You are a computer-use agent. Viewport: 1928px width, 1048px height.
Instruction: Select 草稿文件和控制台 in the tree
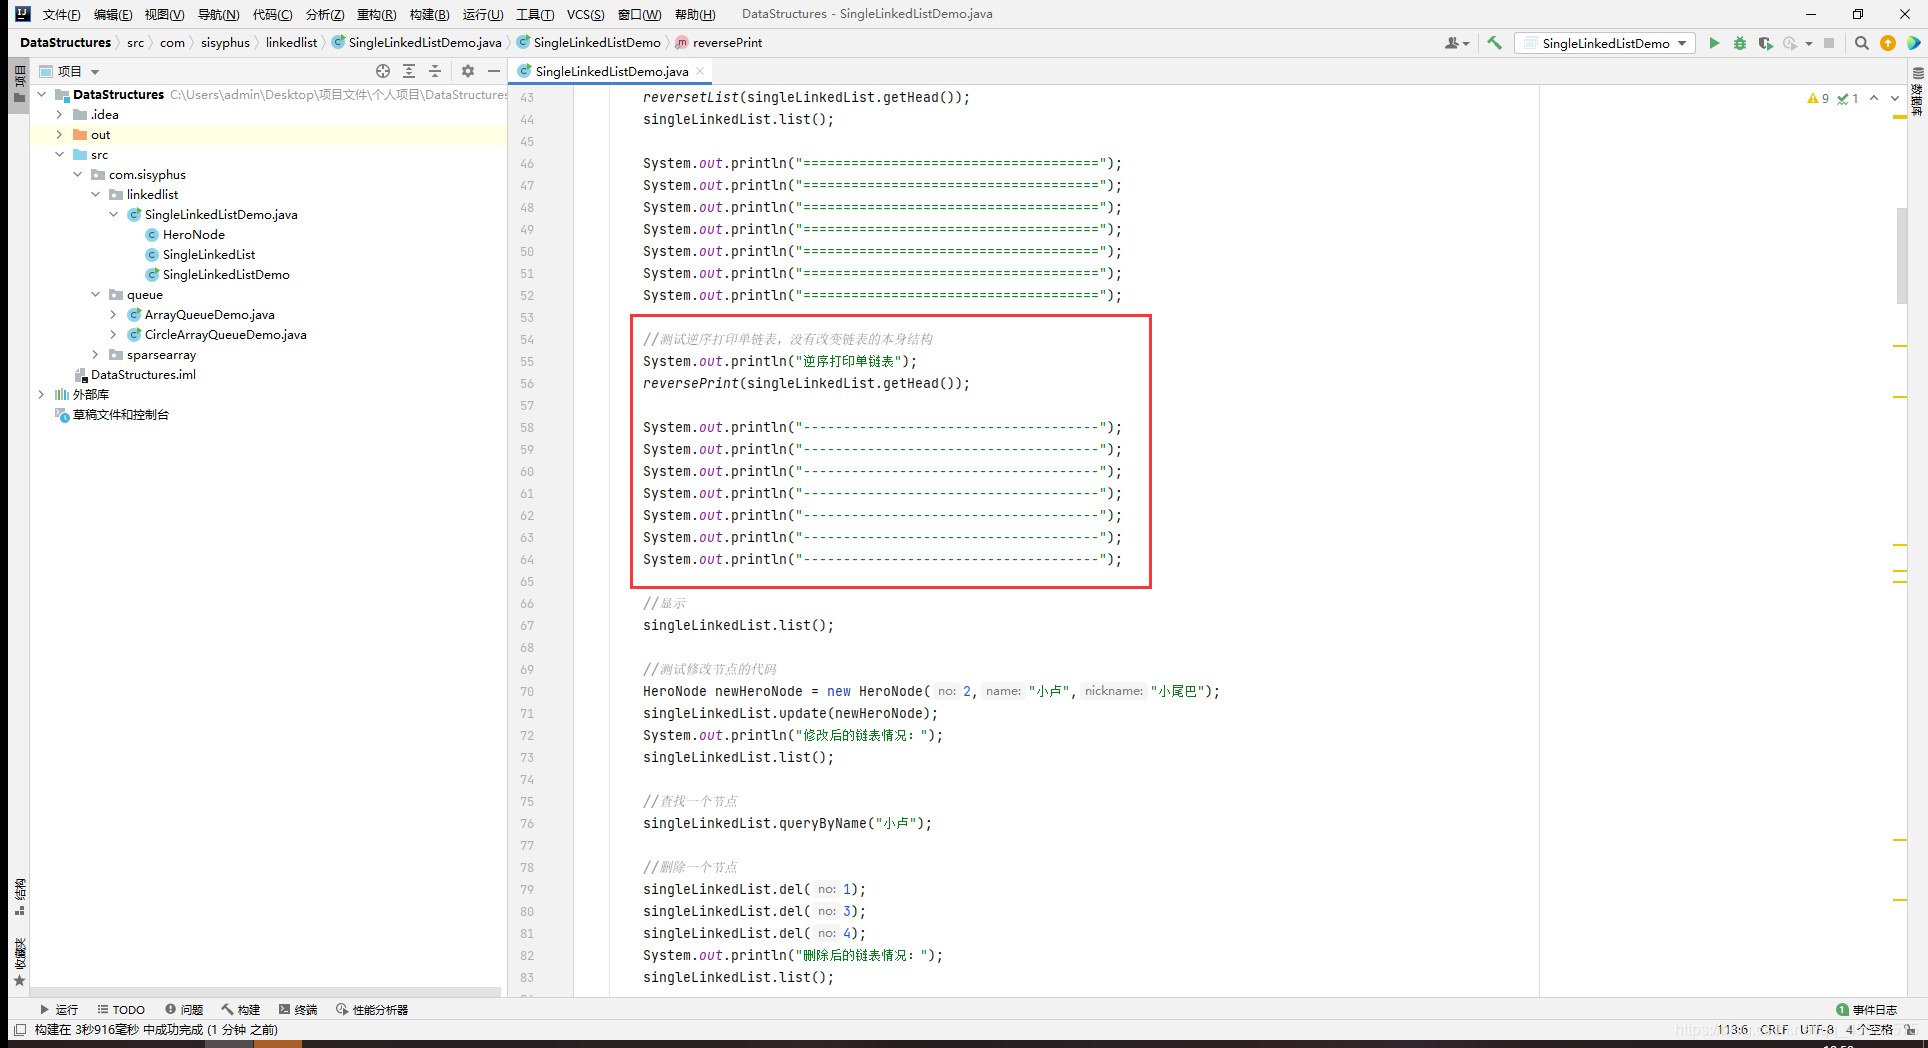pyautogui.click(x=120, y=414)
